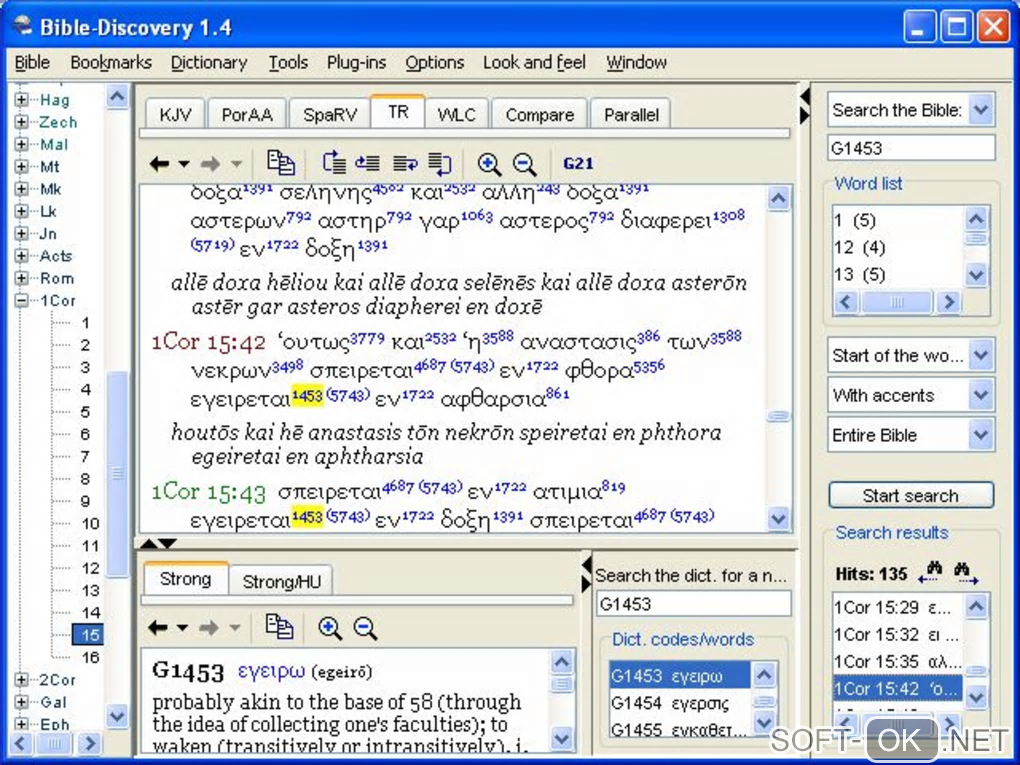Open the Start of the word dropdown
The height and width of the screenshot is (765, 1020).
[x=981, y=355]
